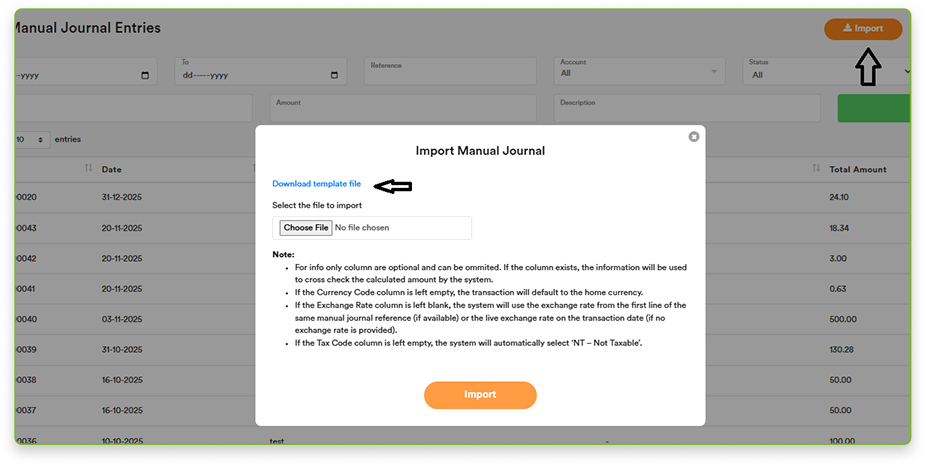Click into the Amount filter field
Viewport: 926px width, 466px height.
click(x=405, y=108)
